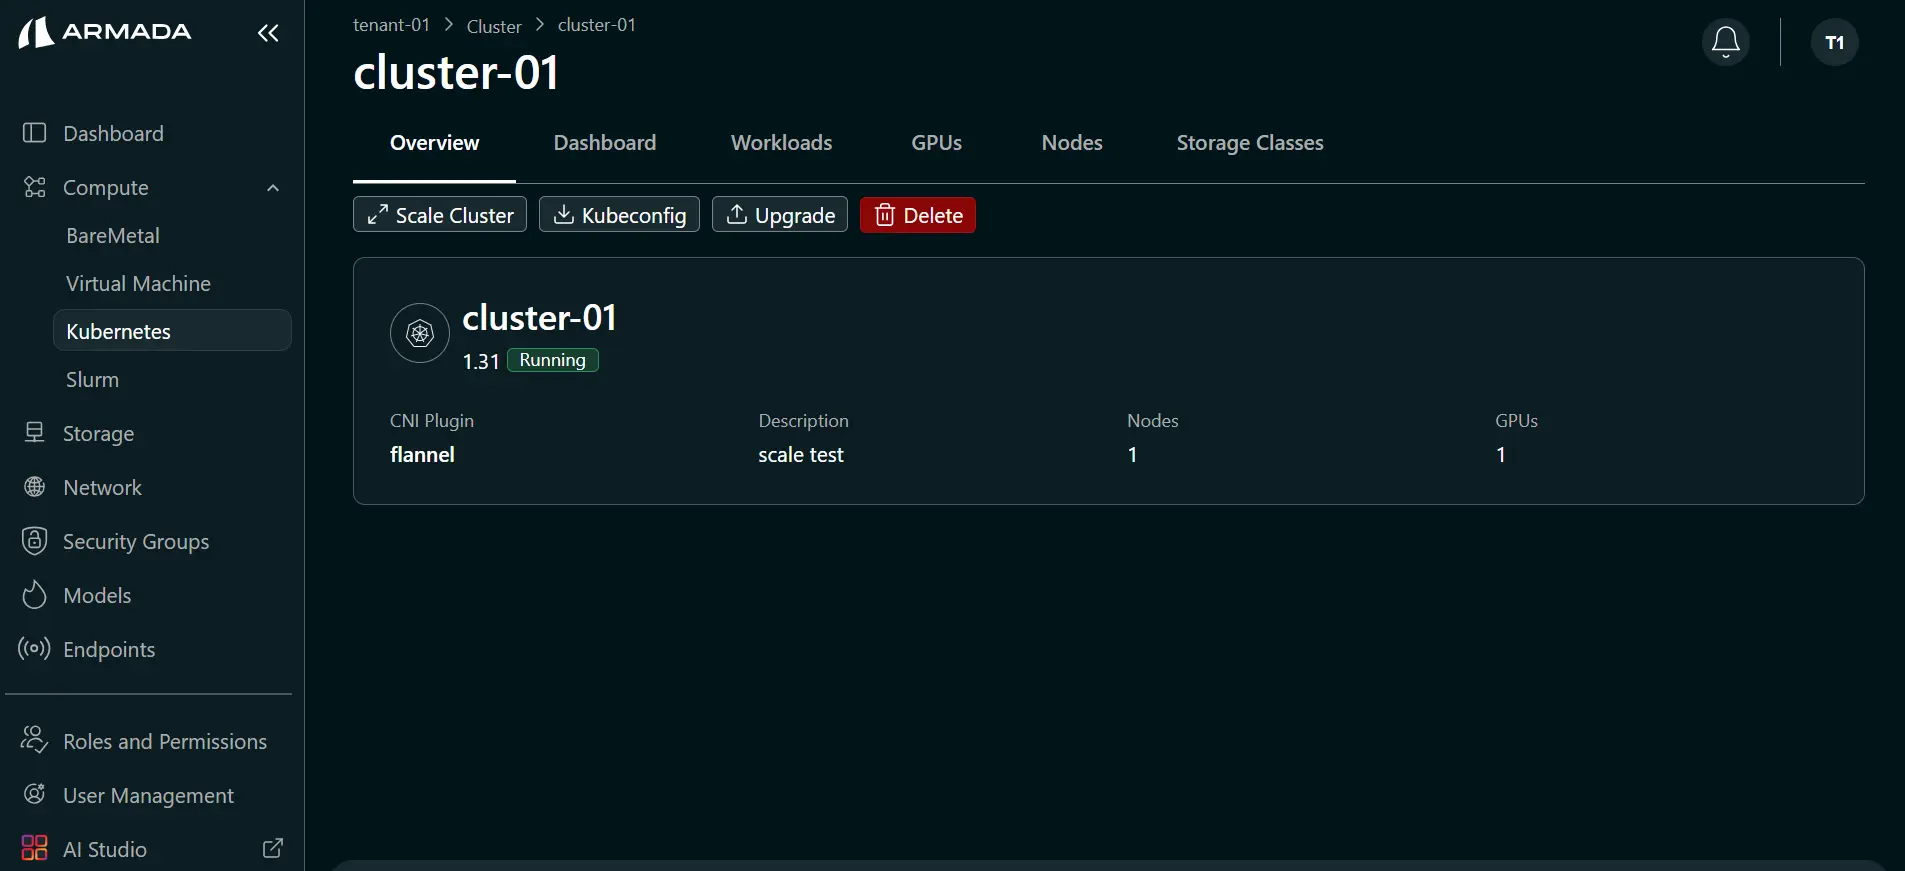This screenshot has width=1905, height=871.
Task: Click the Nodes count value on card
Action: pyautogui.click(x=1132, y=454)
